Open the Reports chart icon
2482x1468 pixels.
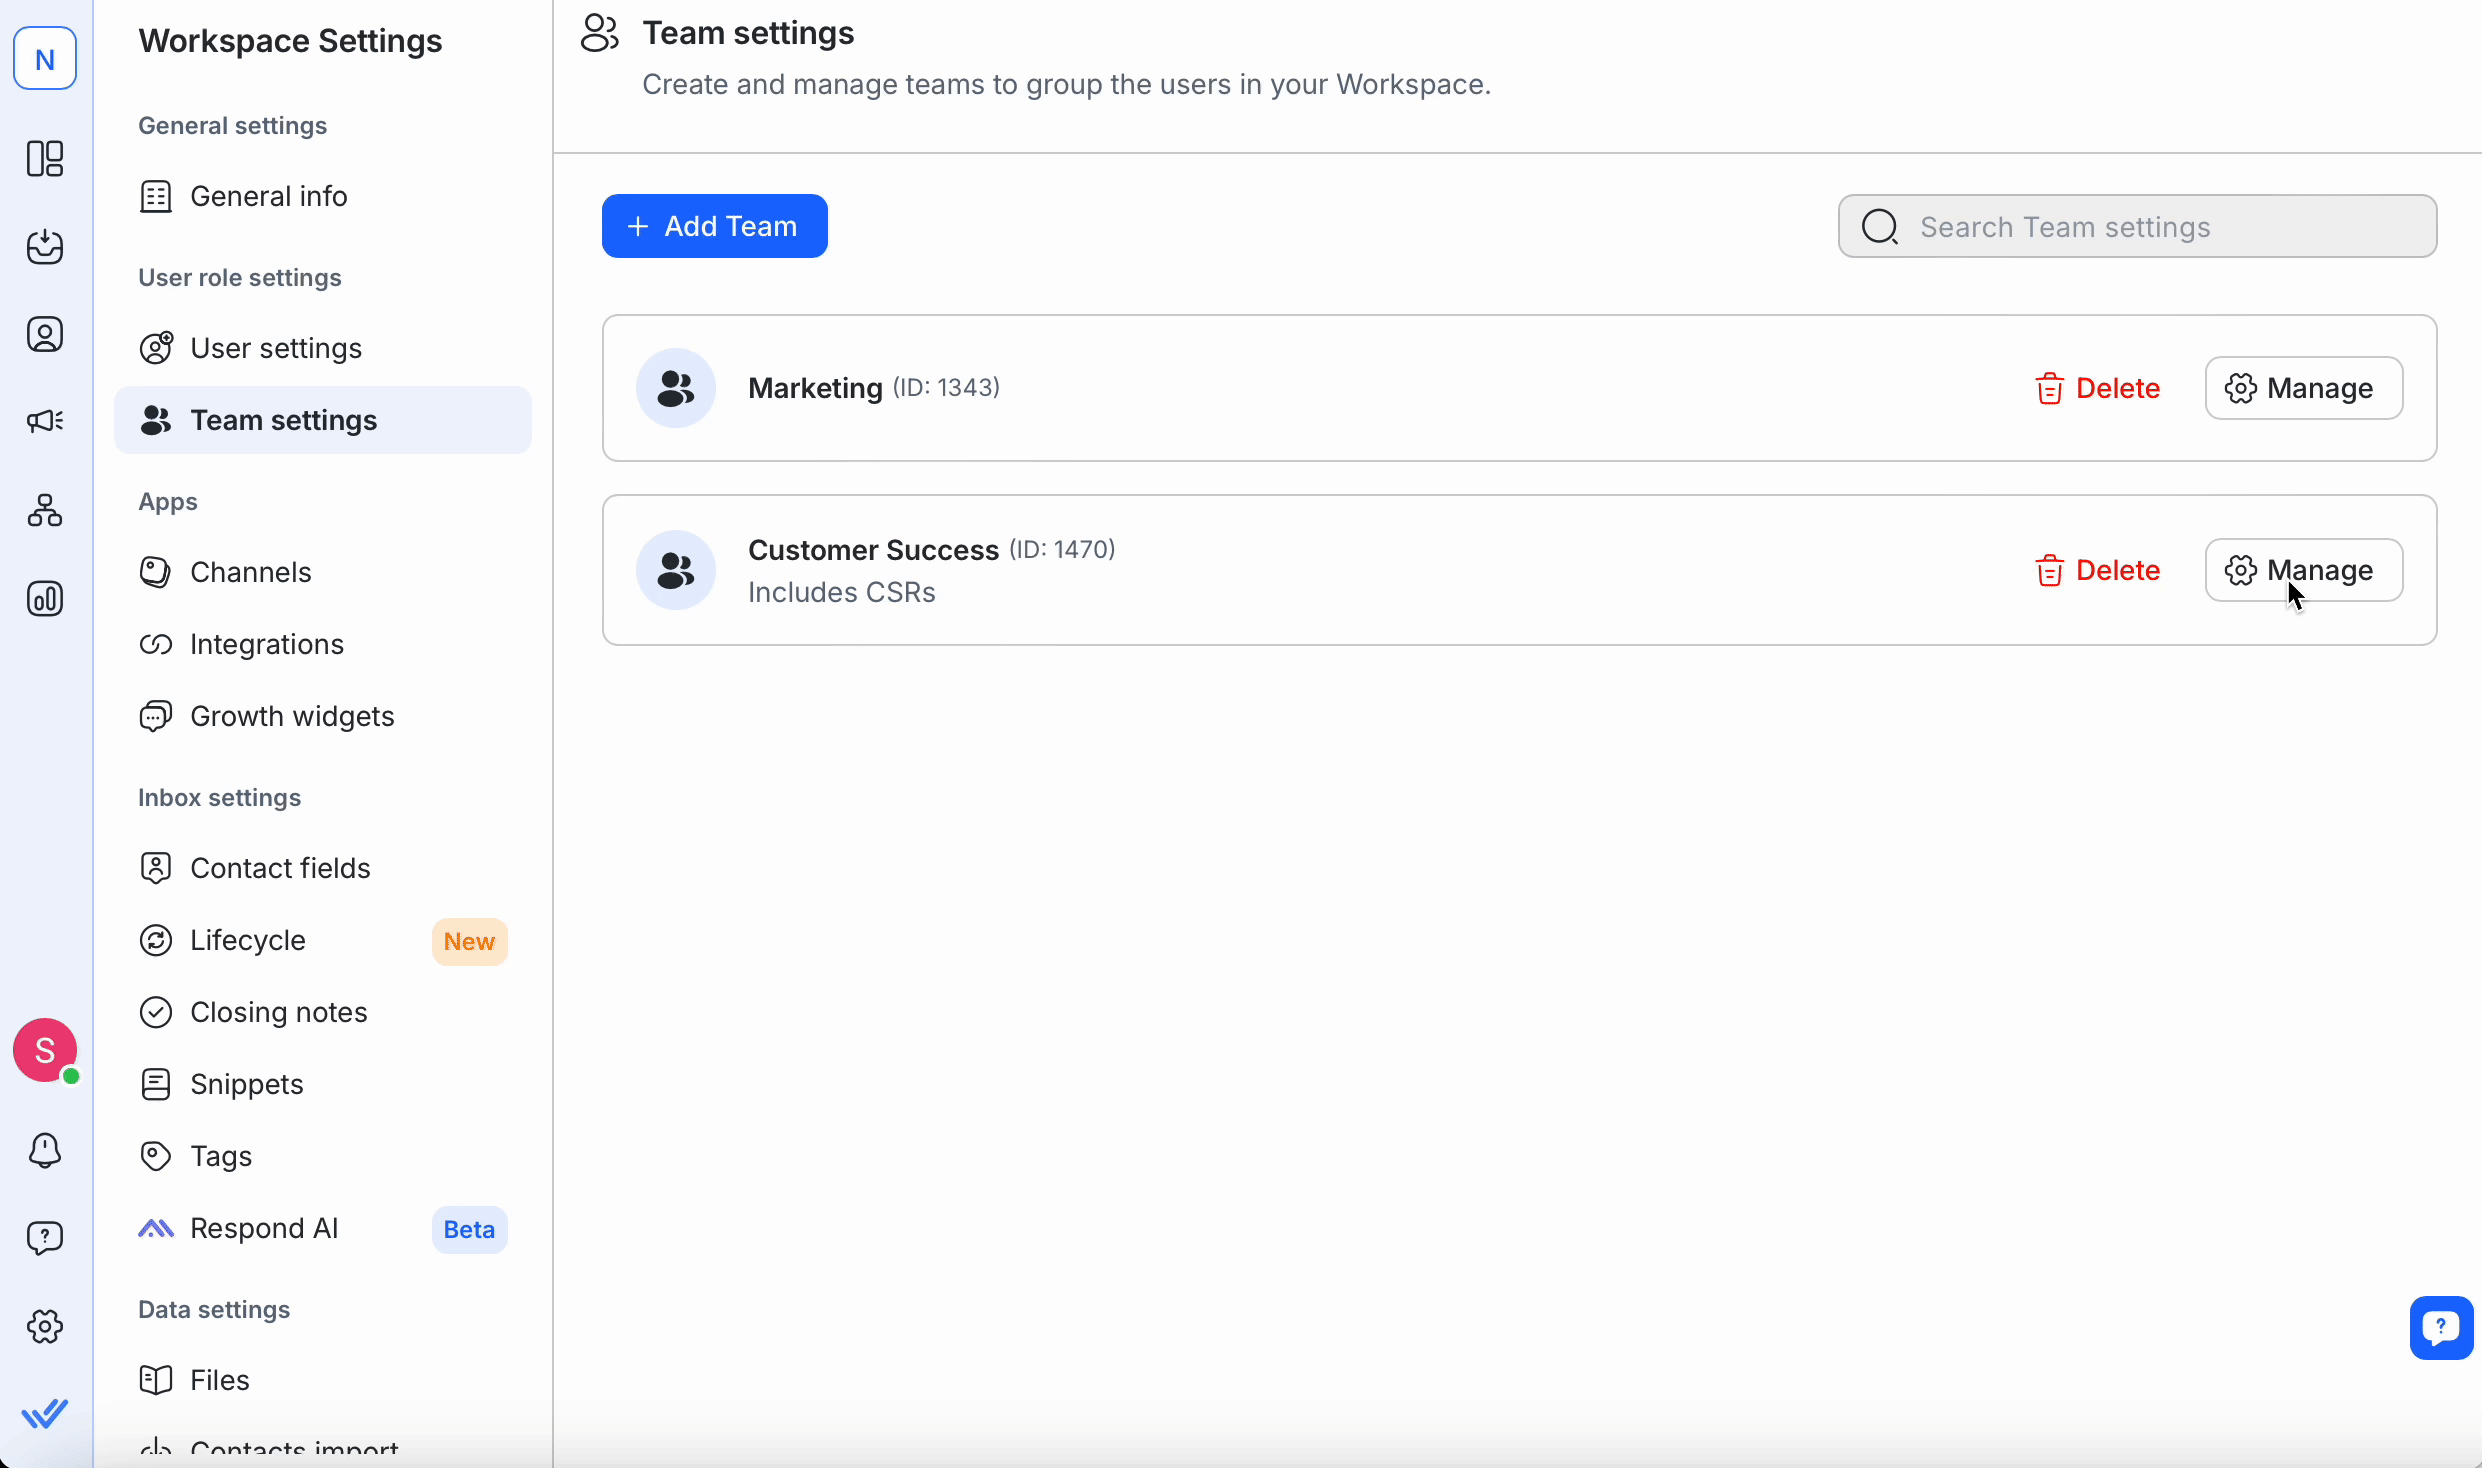pos(45,598)
